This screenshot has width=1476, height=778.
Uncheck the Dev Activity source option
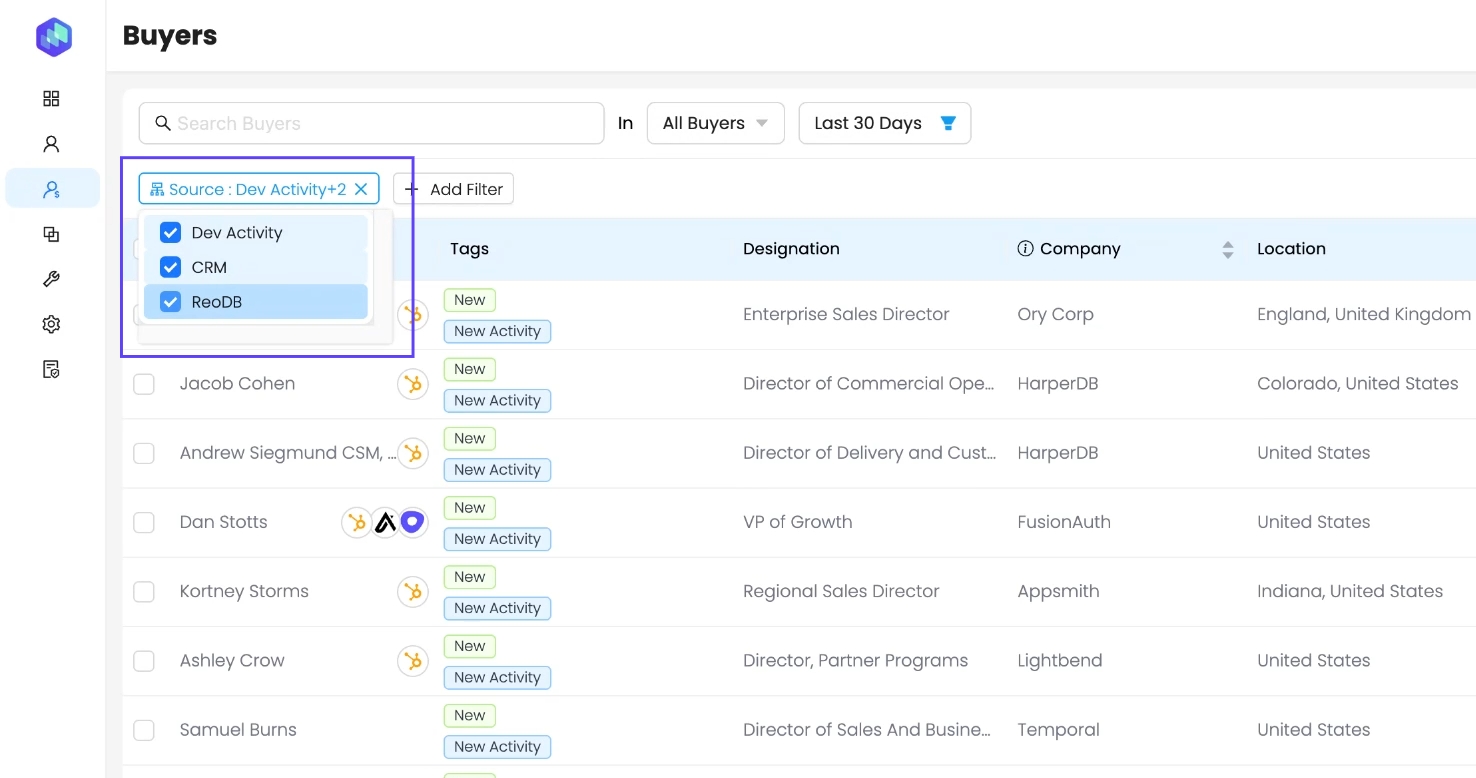pos(171,233)
